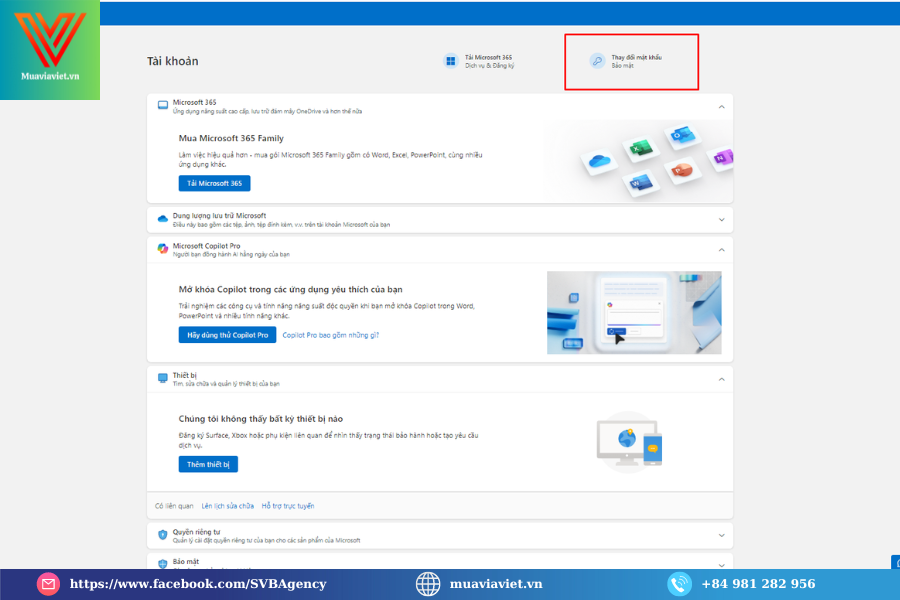Click the Quyền riêng tư shield icon
The image size is (900, 600).
tap(163, 535)
